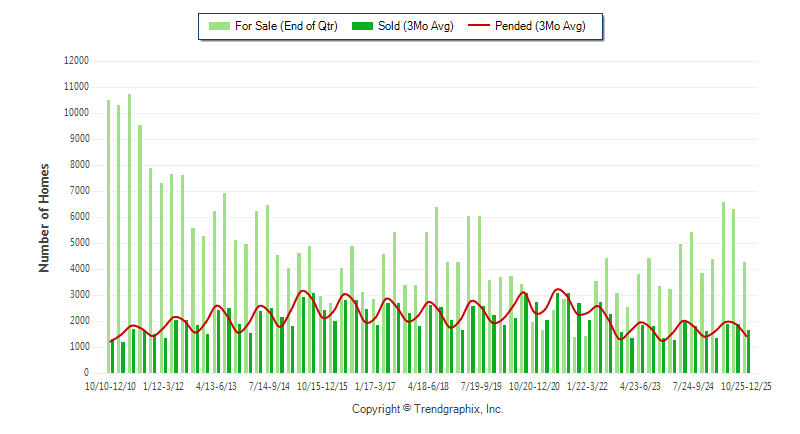800x434 pixels.
Task: Click the 4/13-6/13 x-axis label
Action: (x=216, y=385)
